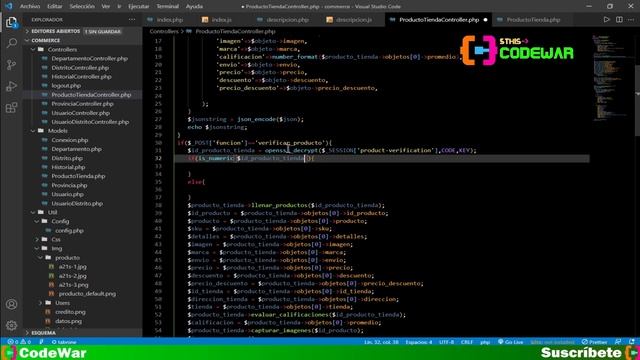Screen dimensions: 640x360
Task: Expand the Users folder
Action: click(x=82, y=303)
